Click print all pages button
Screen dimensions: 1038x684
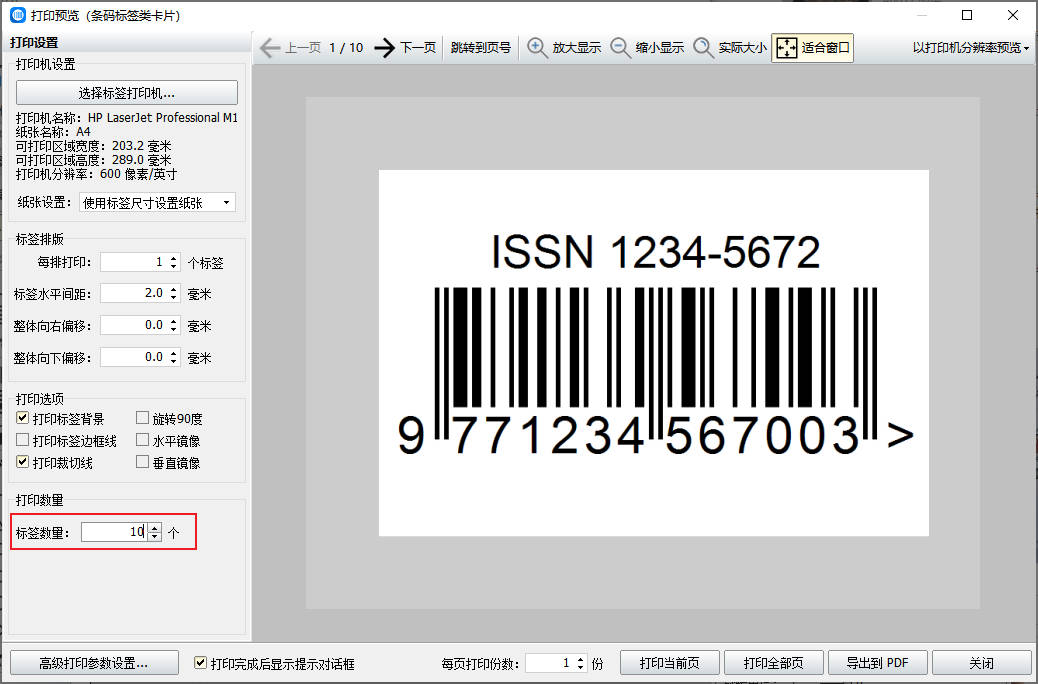pos(773,663)
